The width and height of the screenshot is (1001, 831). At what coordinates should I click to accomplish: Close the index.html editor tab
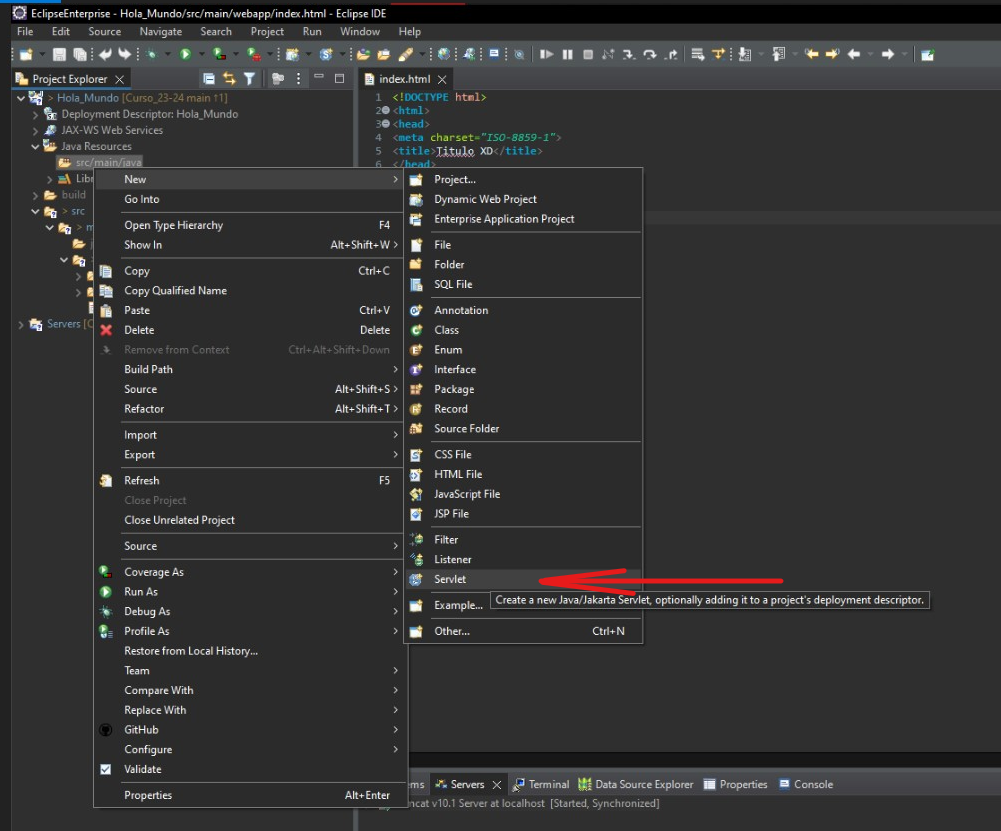click(443, 79)
